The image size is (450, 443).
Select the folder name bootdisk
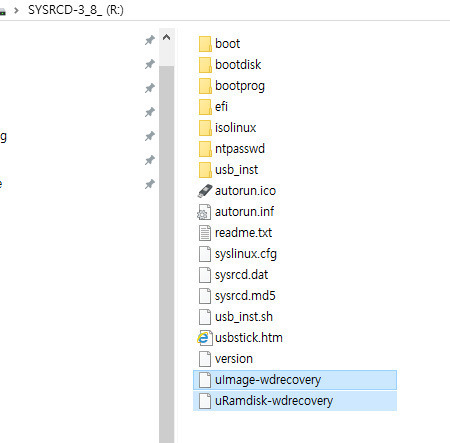(238, 65)
